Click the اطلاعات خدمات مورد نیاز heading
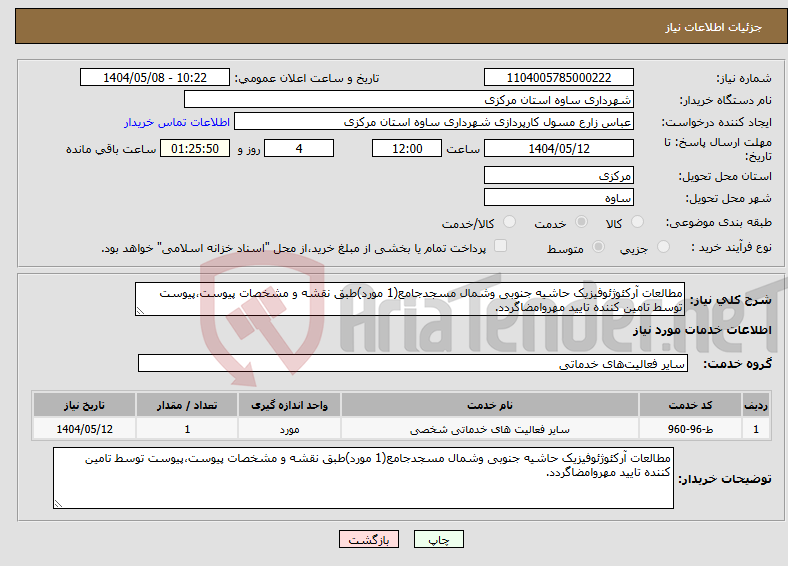The height and width of the screenshot is (566, 788). pos(702,330)
